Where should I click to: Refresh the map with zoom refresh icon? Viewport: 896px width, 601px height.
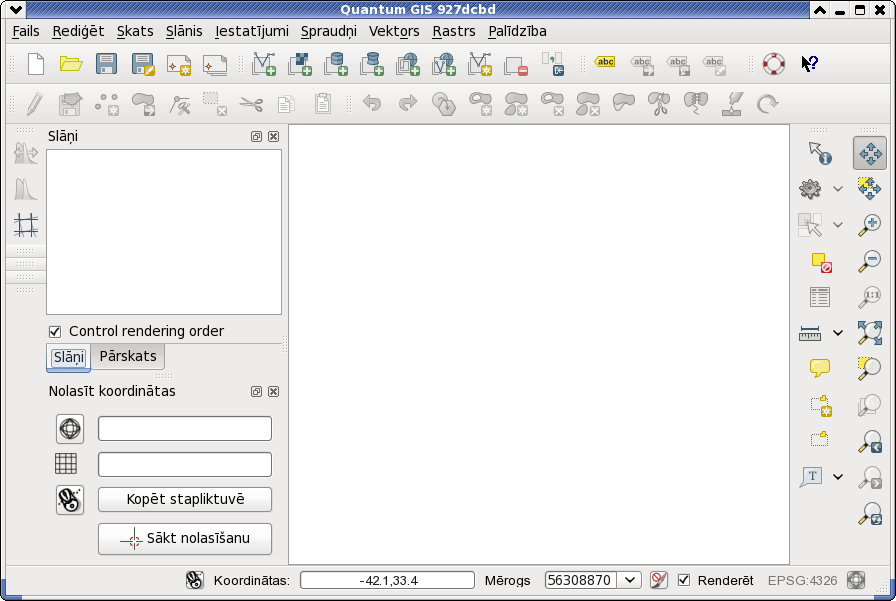(x=869, y=513)
